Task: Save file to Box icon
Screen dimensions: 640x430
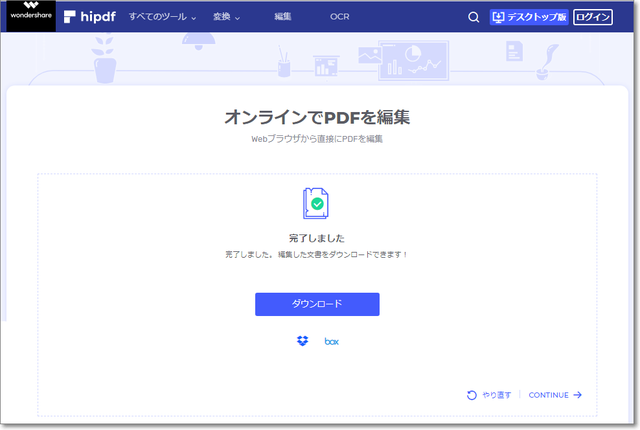Action: [332, 342]
